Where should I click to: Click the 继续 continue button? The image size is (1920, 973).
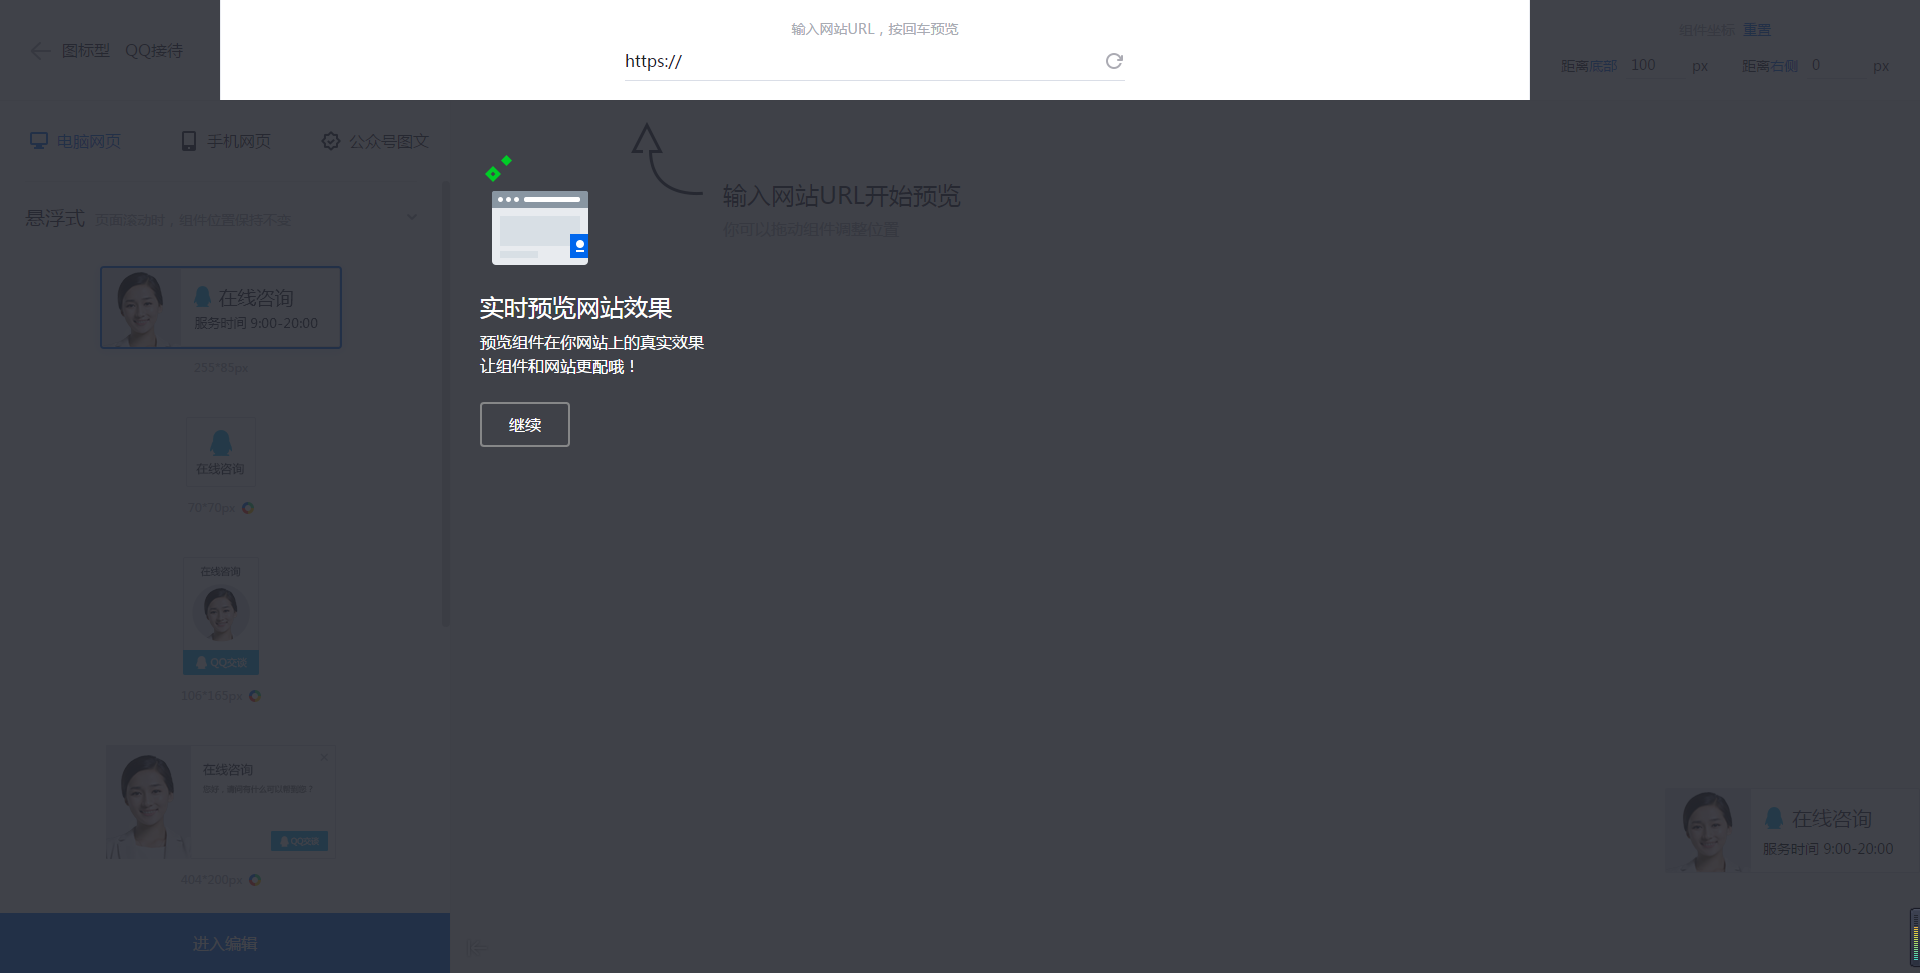point(525,425)
